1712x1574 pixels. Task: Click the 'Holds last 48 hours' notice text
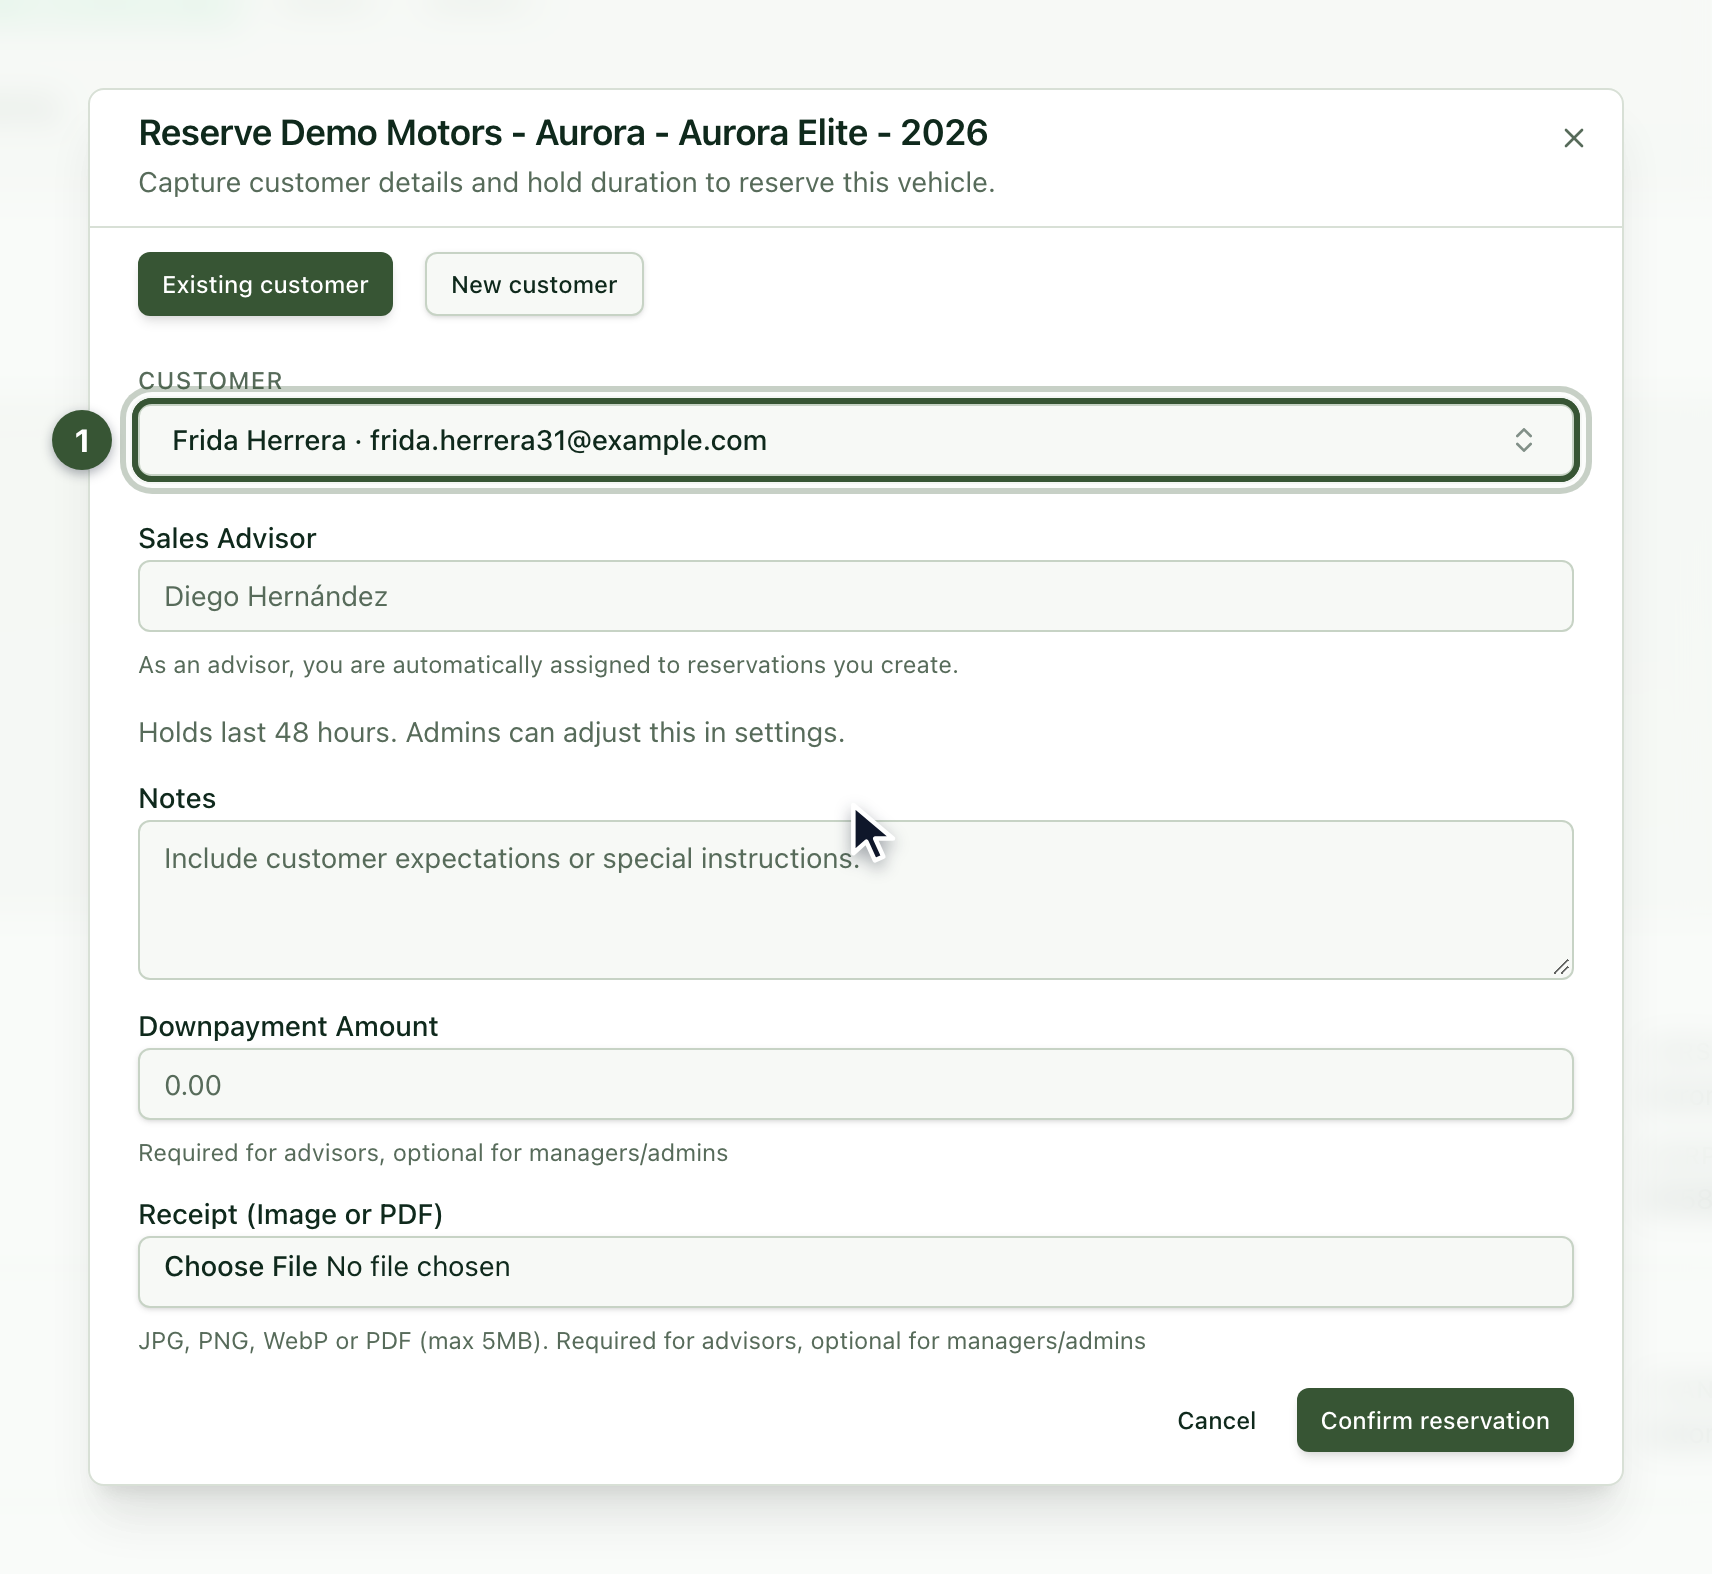[491, 732]
